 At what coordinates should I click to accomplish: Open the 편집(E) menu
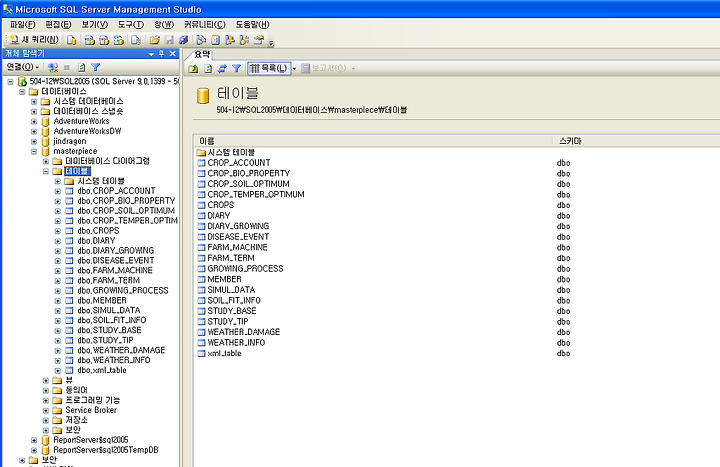click(58, 25)
